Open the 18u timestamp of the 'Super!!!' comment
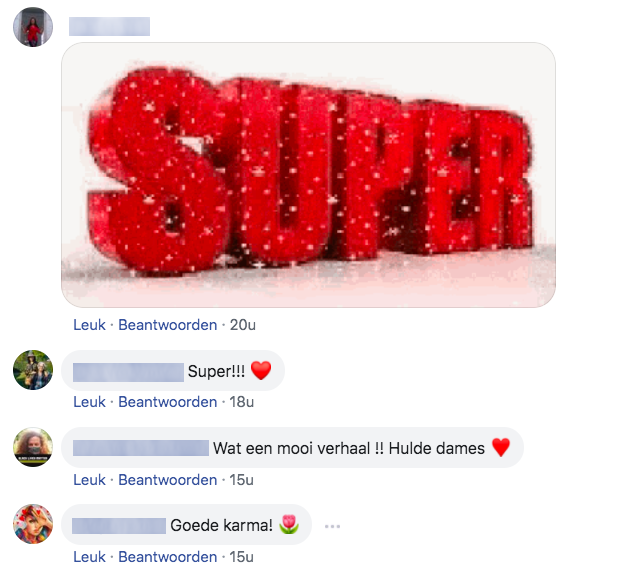621x572 pixels. (x=242, y=402)
